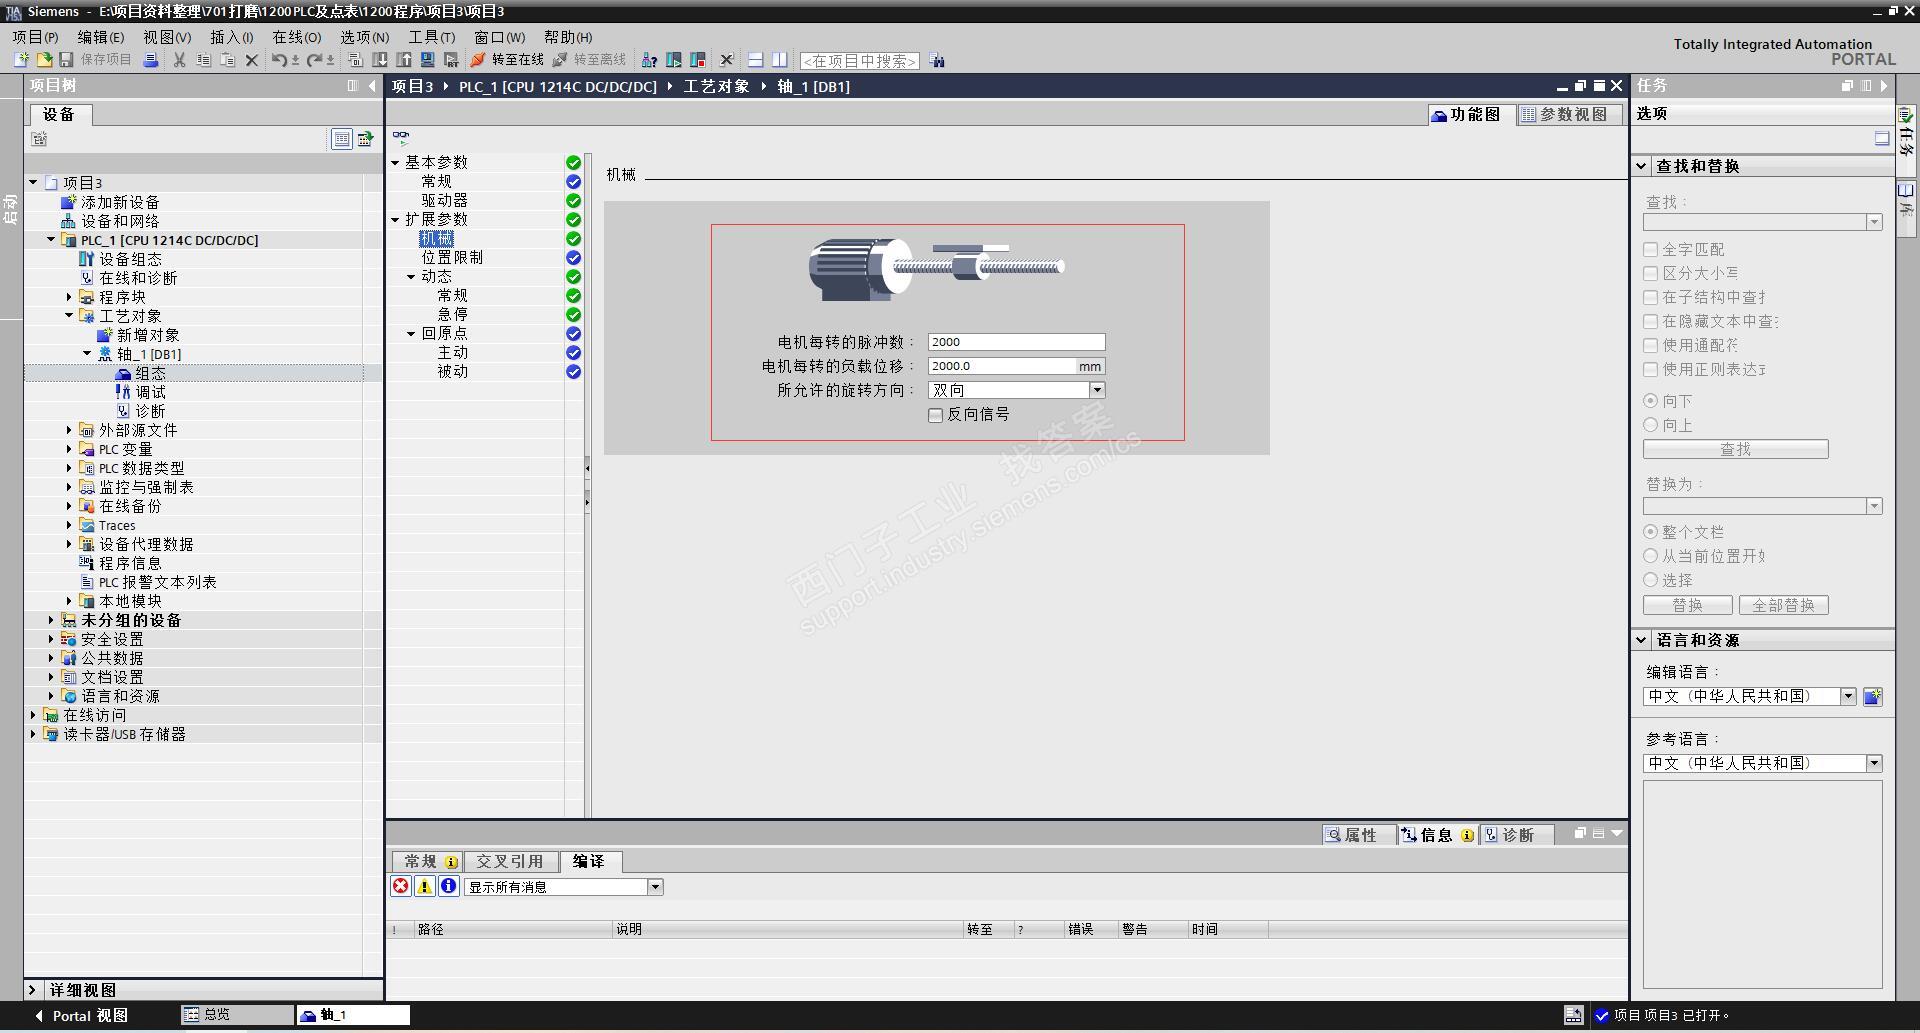Click the Stop CPU icon
Screen dimensions: 1920x1033
coord(698,60)
